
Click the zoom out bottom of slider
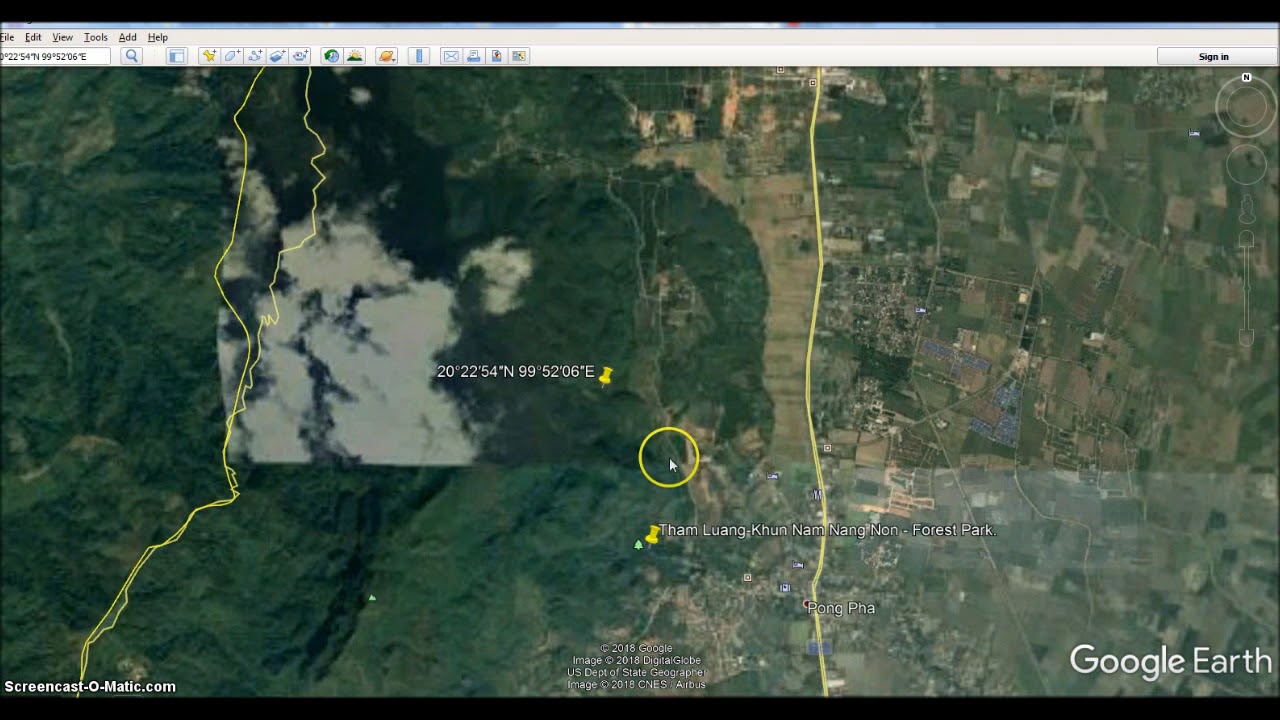click(1247, 338)
